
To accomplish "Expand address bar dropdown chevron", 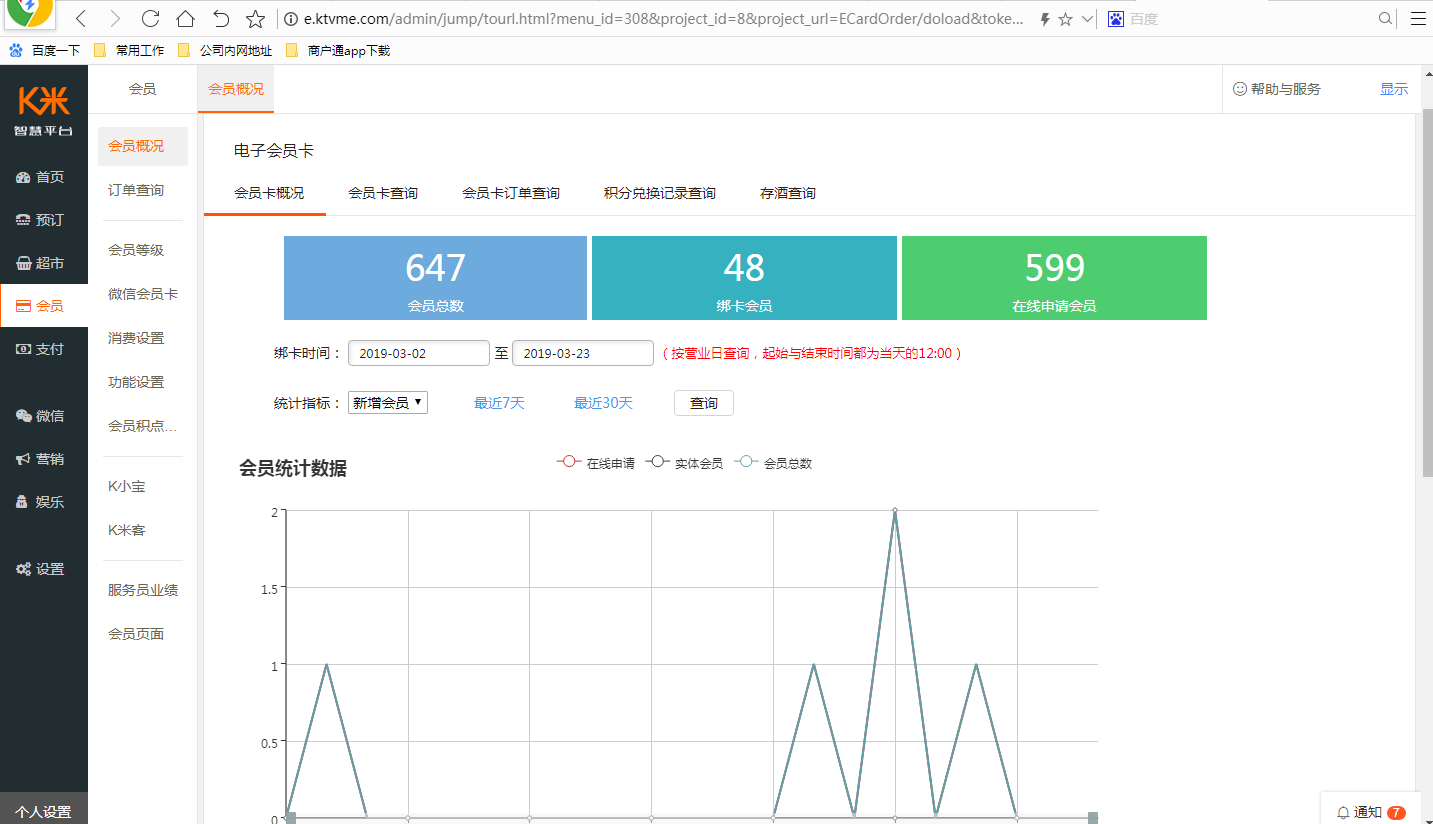I will 1088,19.
